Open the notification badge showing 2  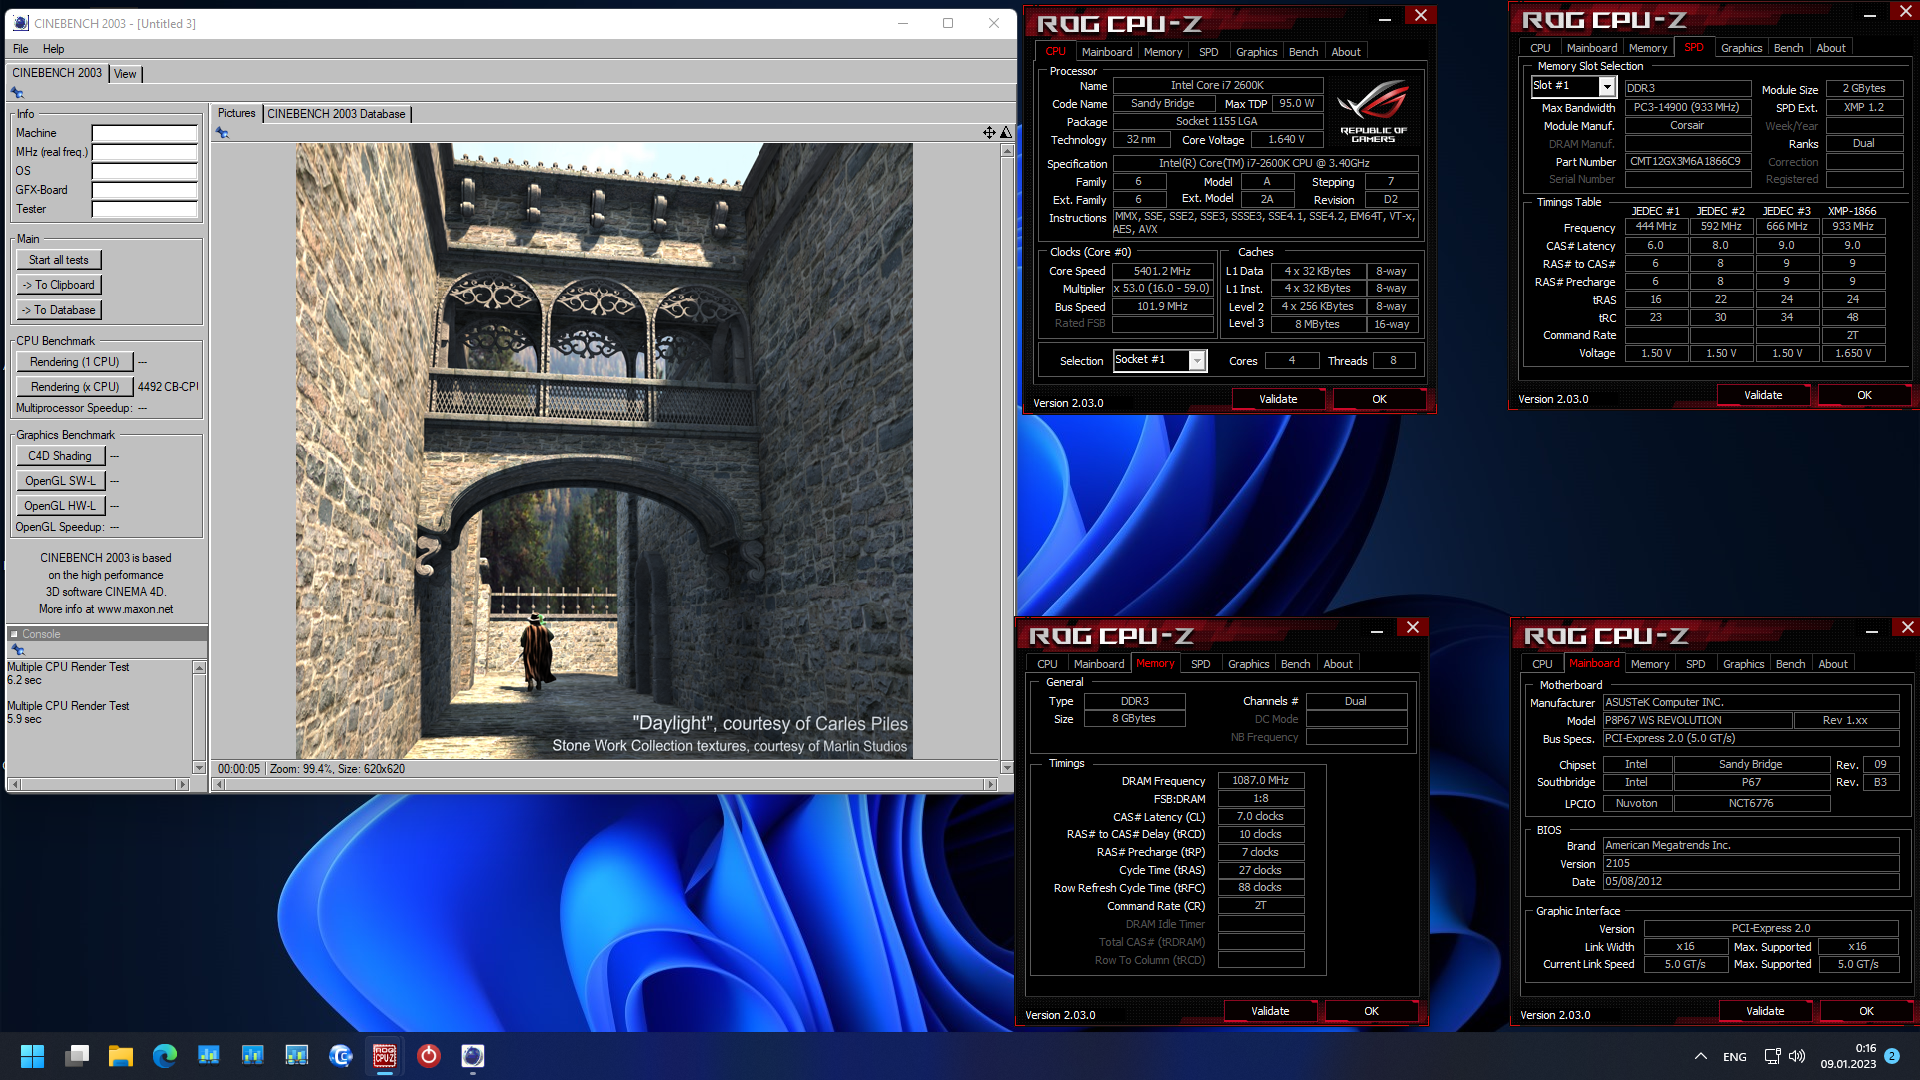1892,1056
